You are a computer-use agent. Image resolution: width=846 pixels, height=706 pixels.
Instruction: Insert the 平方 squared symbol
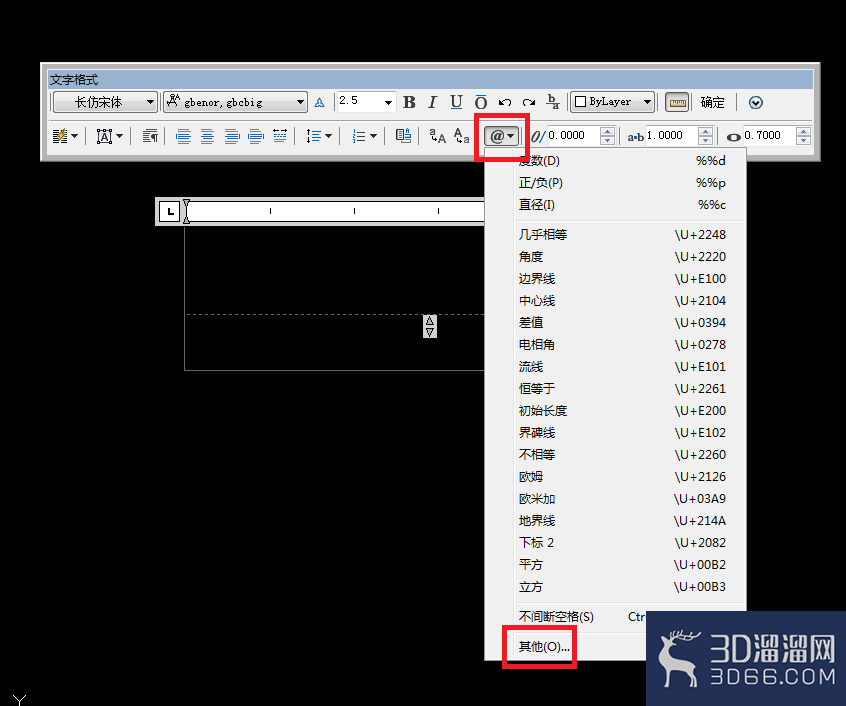(622, 565)
